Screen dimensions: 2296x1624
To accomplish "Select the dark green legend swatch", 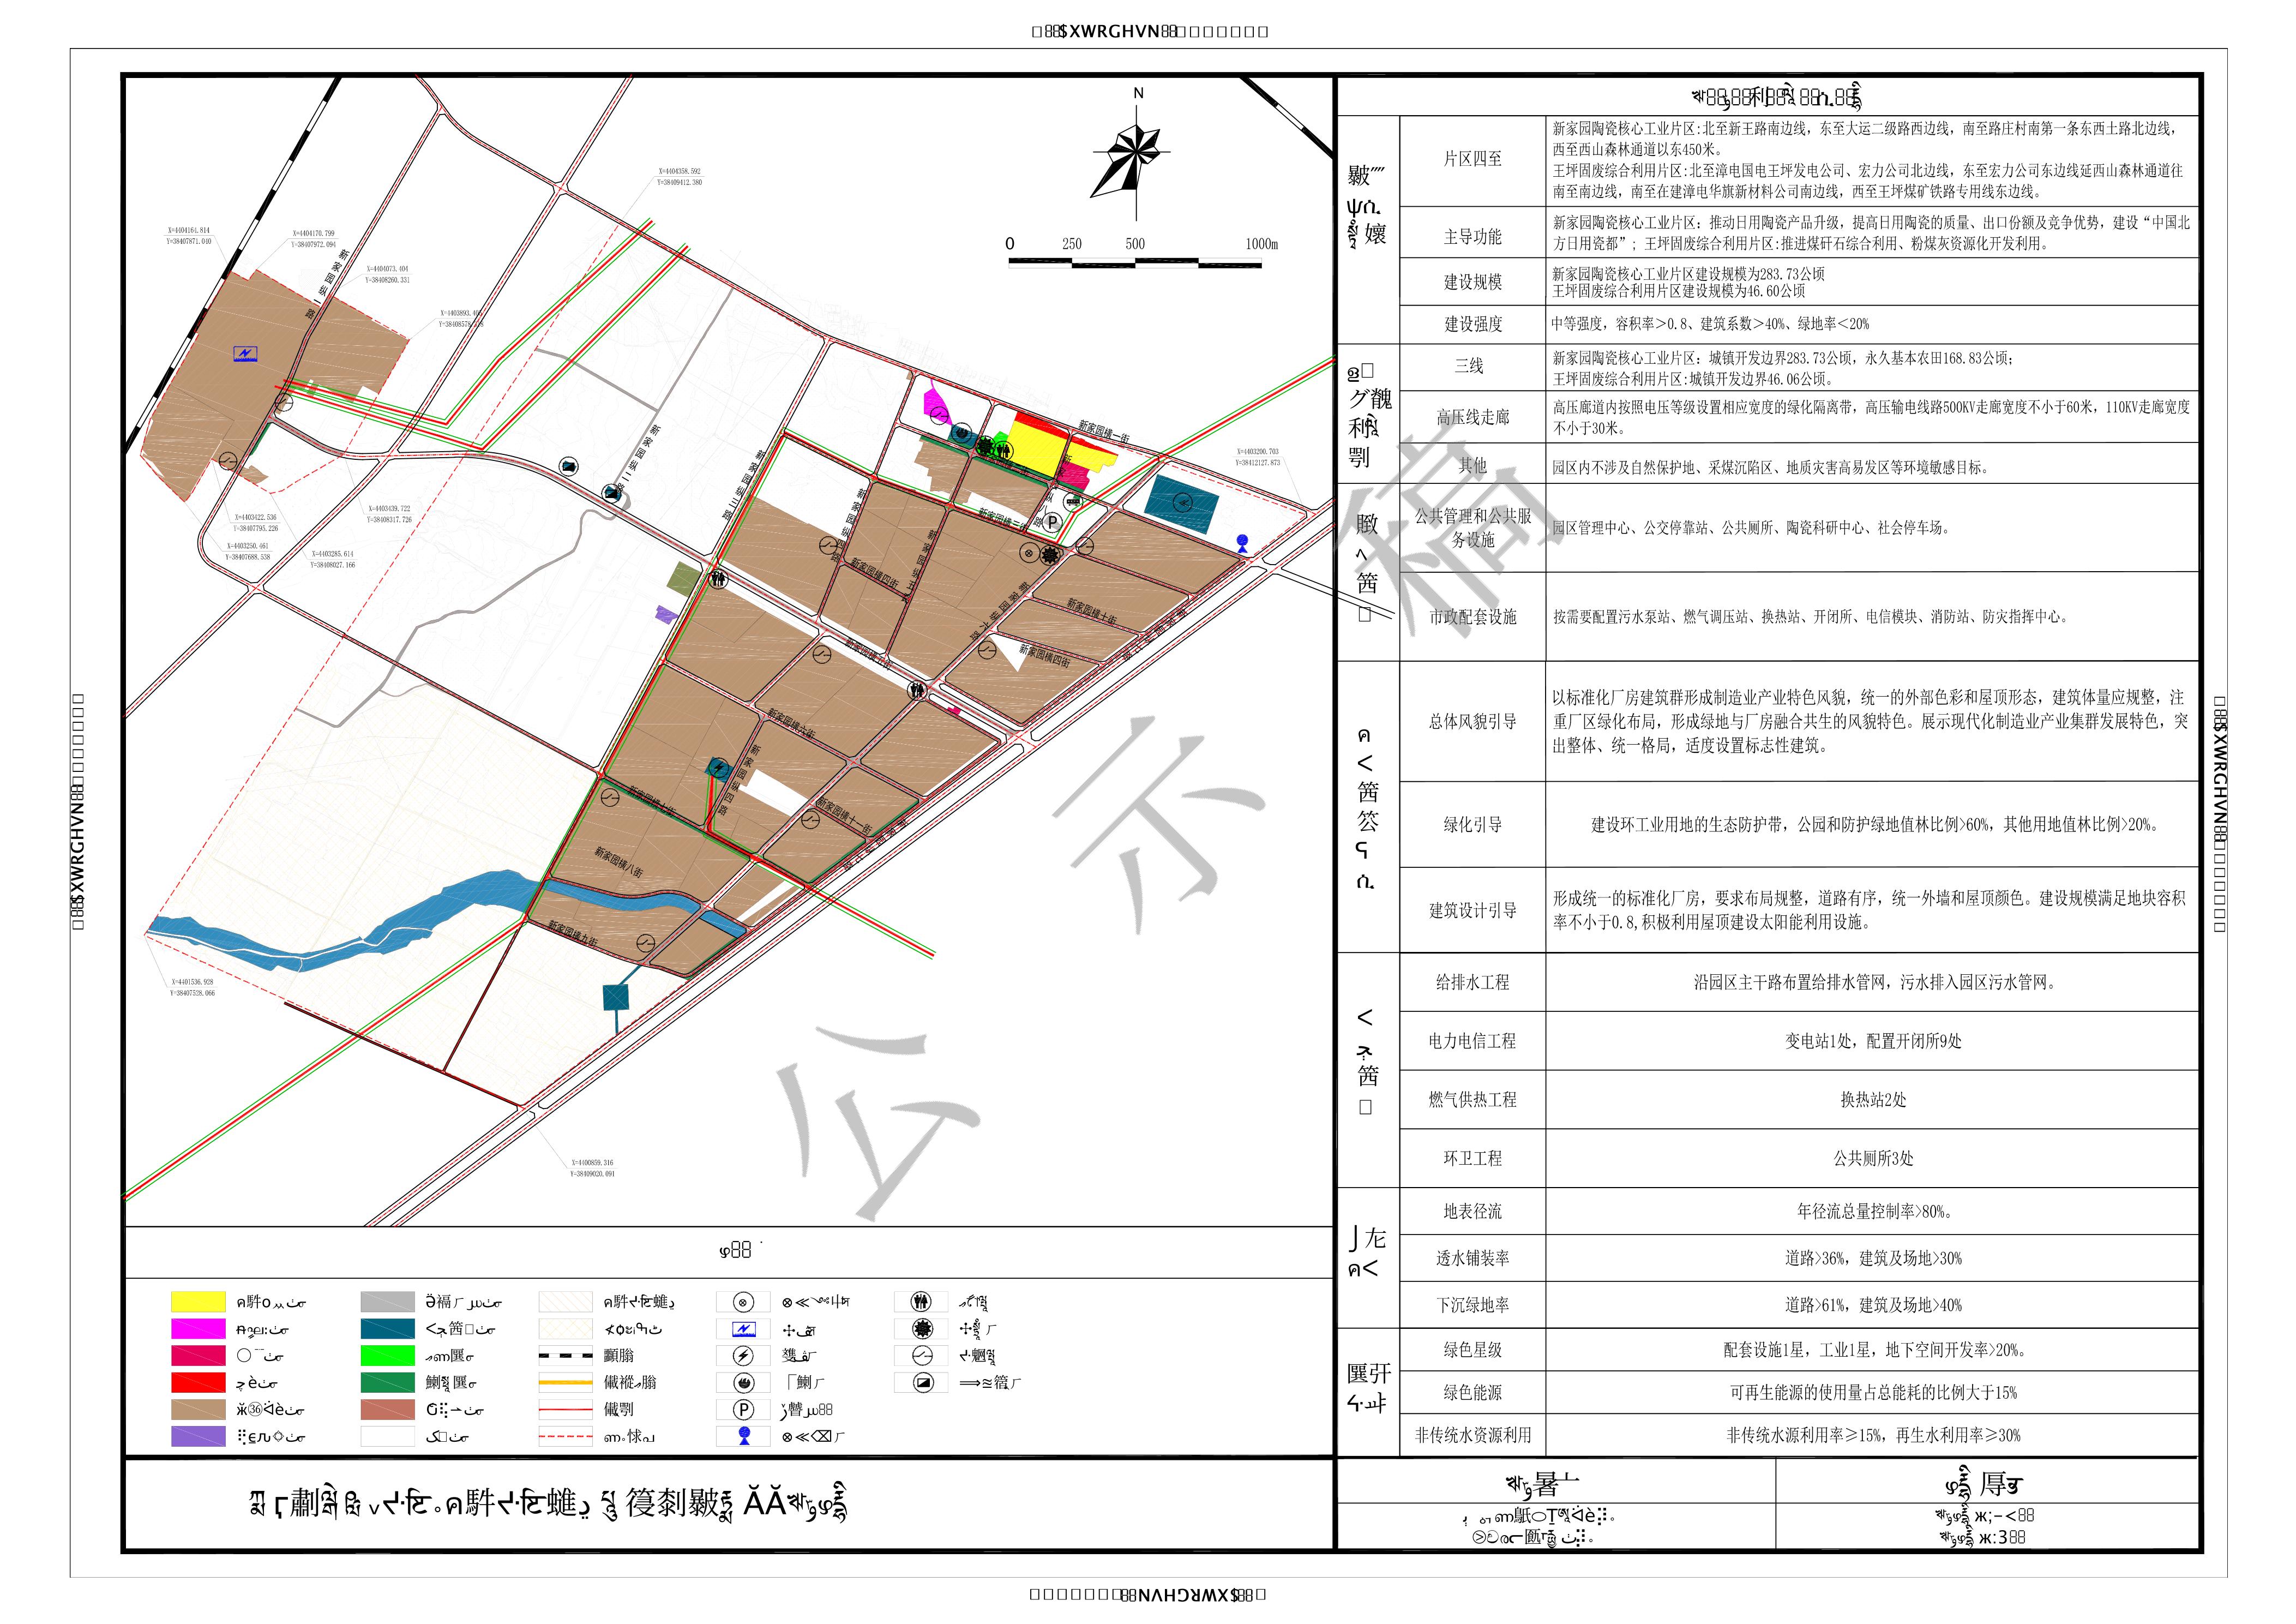I will [388, 1383].
